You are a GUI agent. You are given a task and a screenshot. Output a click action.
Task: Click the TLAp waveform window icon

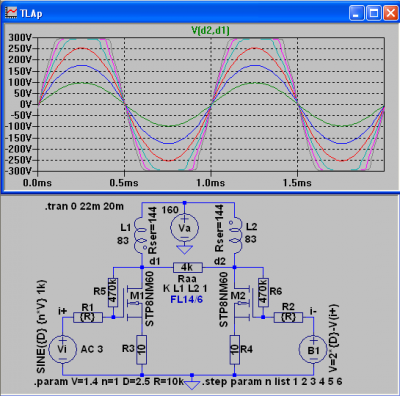(x=11, y=13)
